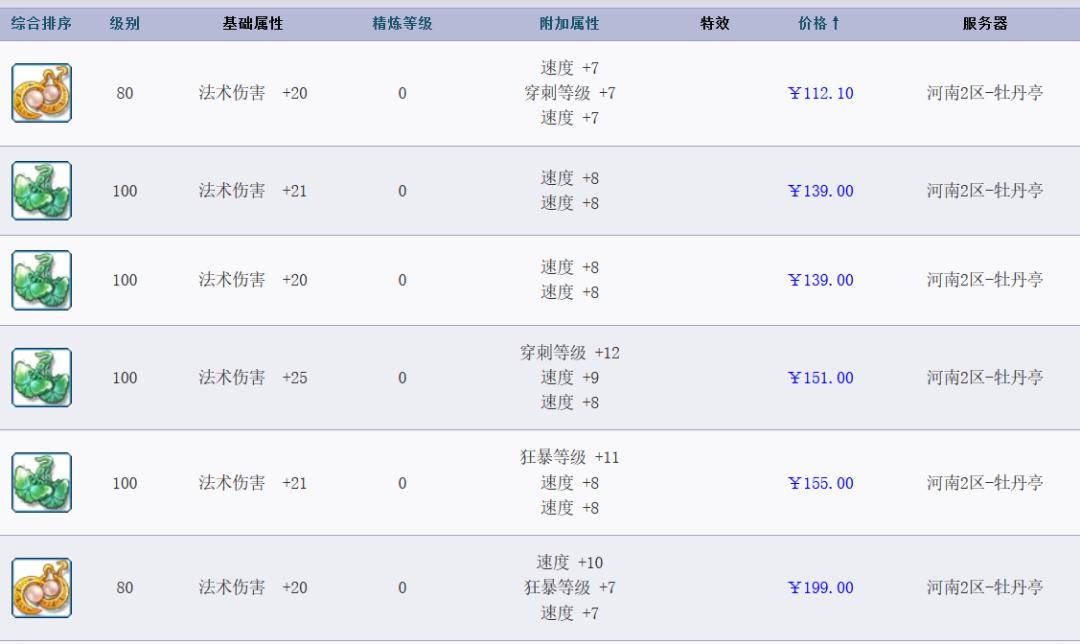
Task: Click the gold earring icon in the last row
Action: coord(41,588)
